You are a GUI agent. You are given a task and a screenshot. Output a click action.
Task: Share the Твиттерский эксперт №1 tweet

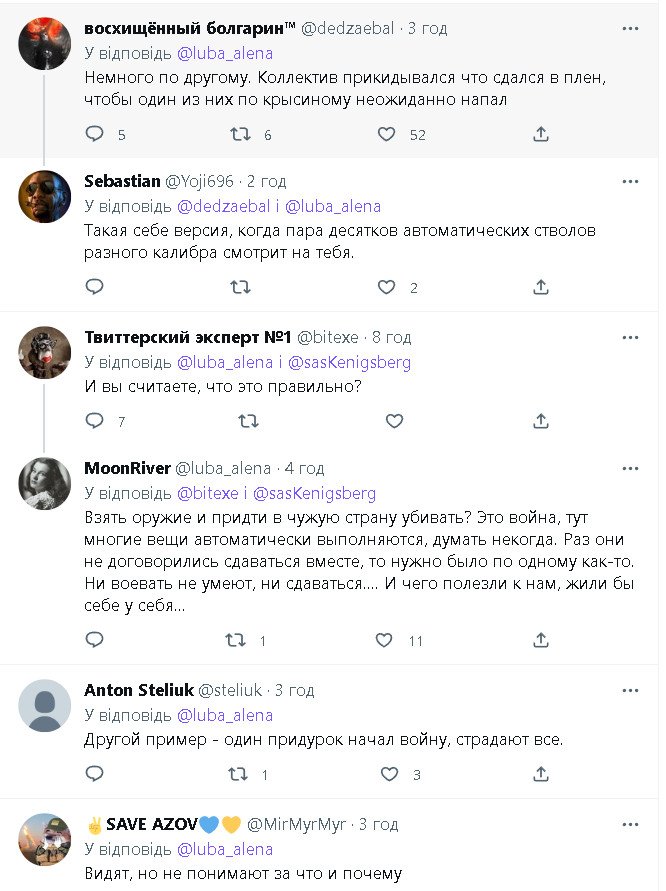(x=540, y=421)
